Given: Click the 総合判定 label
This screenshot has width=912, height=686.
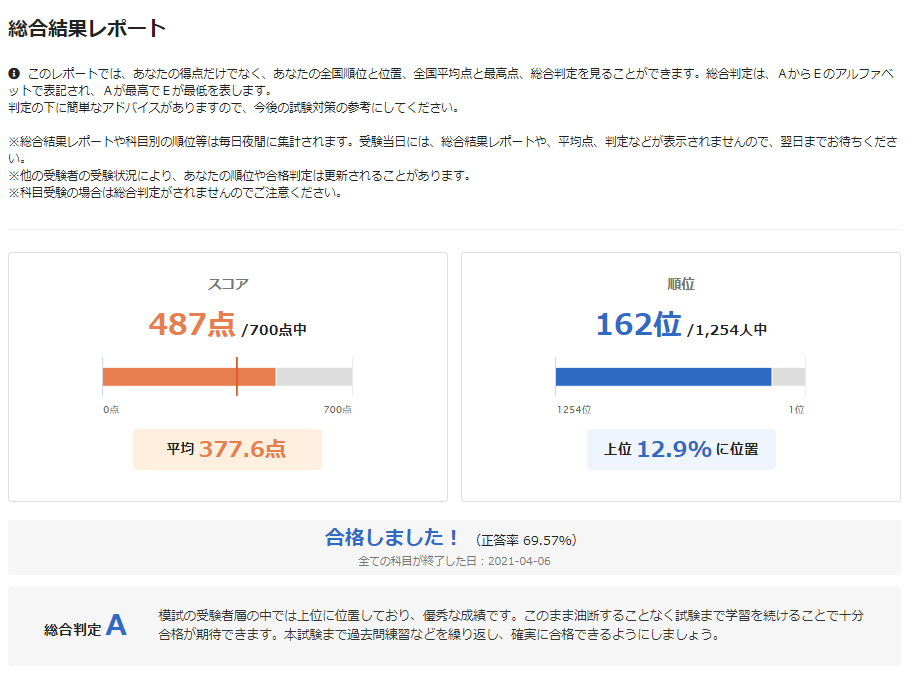Looking at the screenshot, I should pyautogui.click(x=73, y=630).
